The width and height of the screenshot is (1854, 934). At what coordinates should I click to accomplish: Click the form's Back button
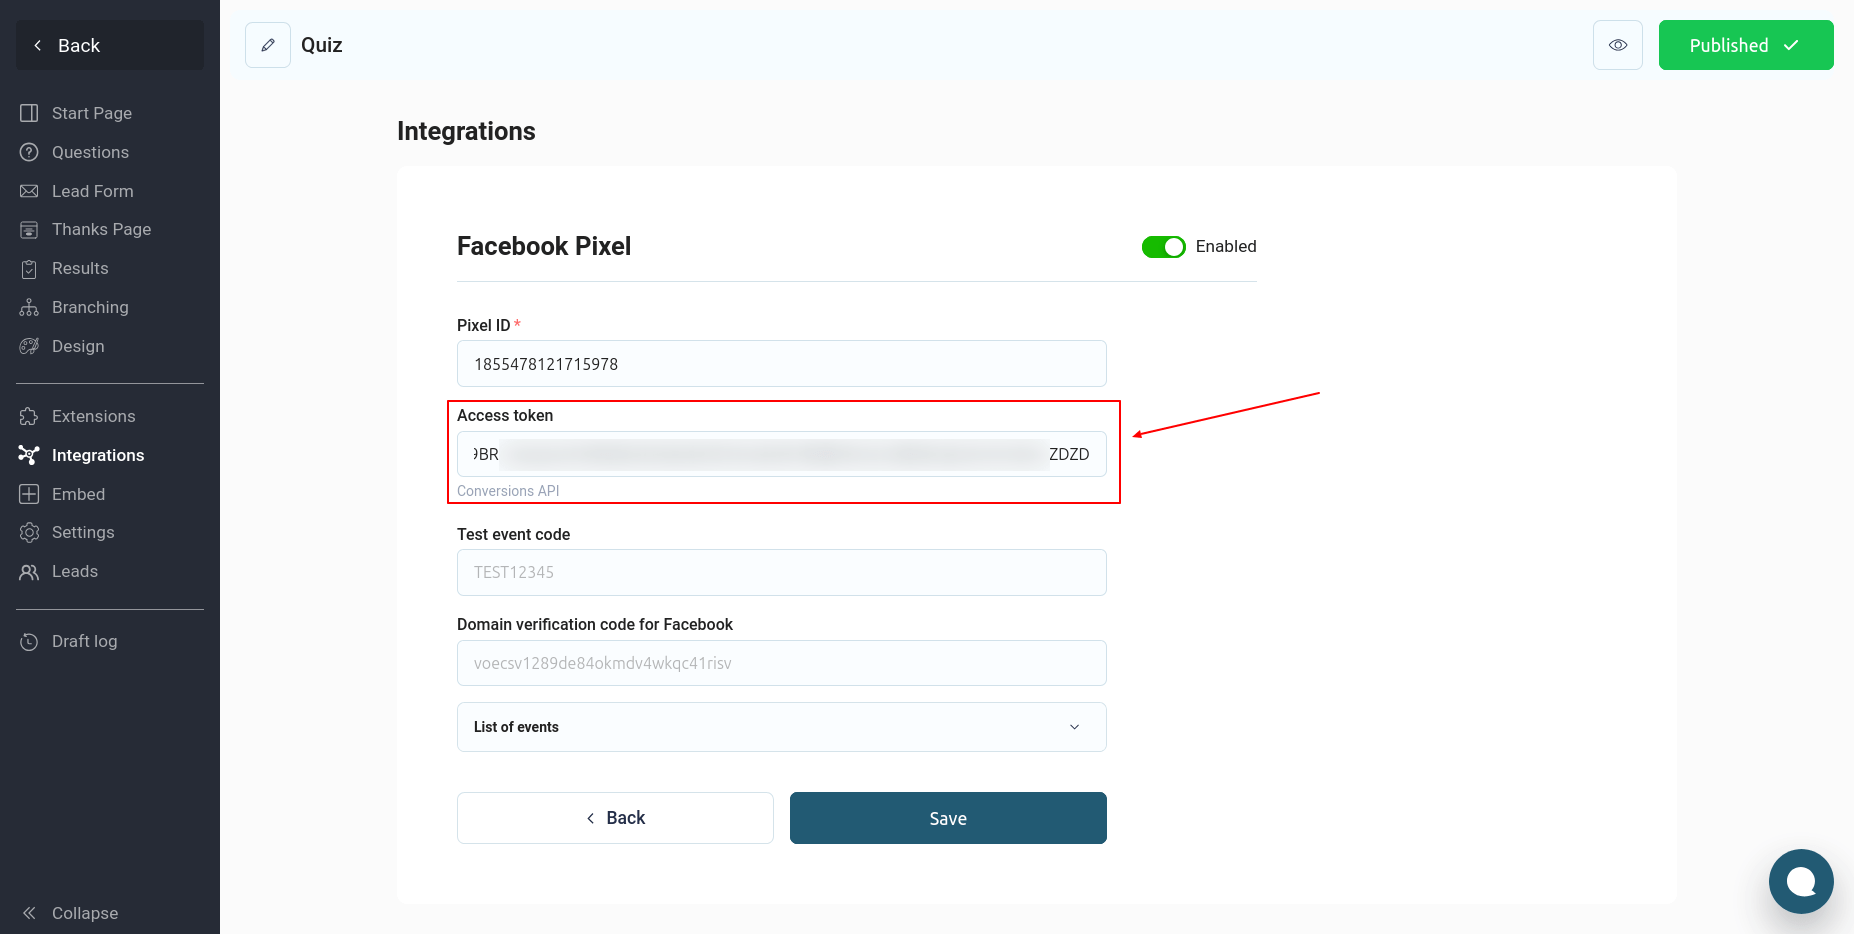(615, 818)
